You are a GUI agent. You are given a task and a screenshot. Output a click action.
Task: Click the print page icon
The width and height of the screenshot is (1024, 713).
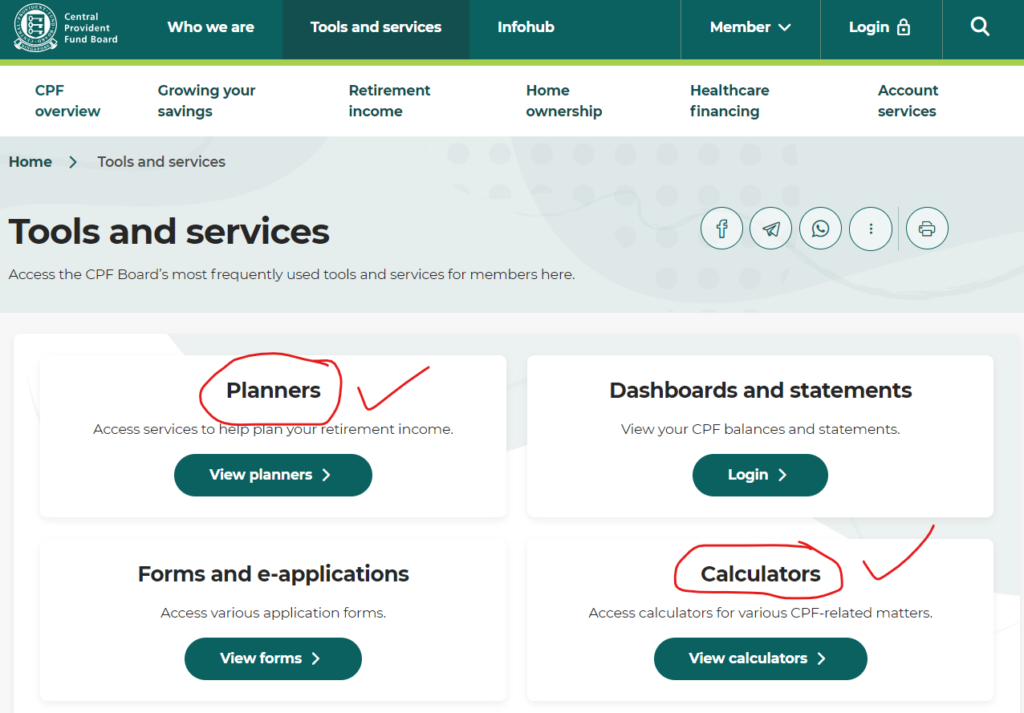tap(927, 229)
